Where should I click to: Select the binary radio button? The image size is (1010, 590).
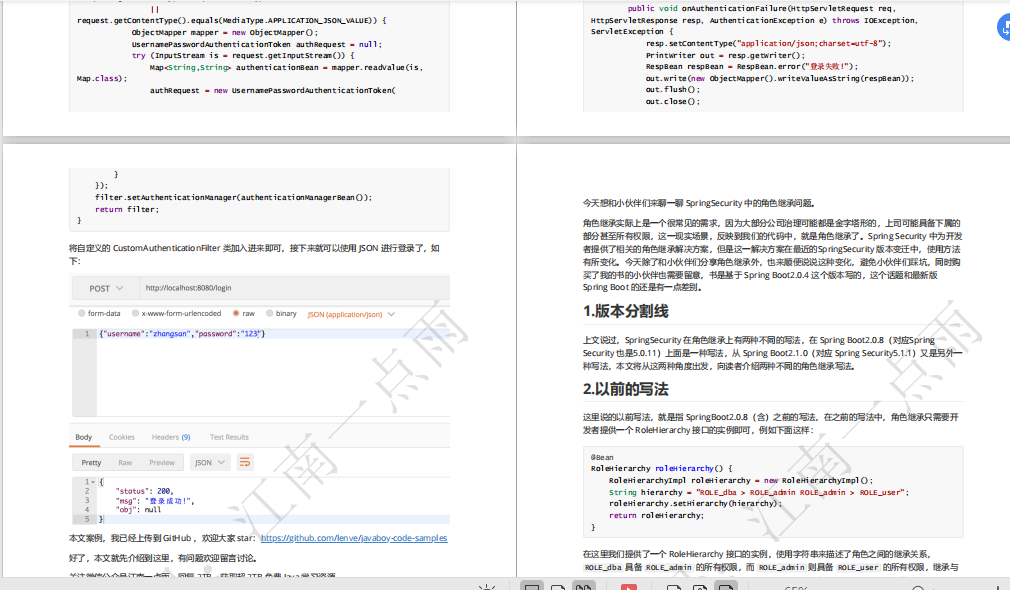pyautogui.click(x=270, y=314)
